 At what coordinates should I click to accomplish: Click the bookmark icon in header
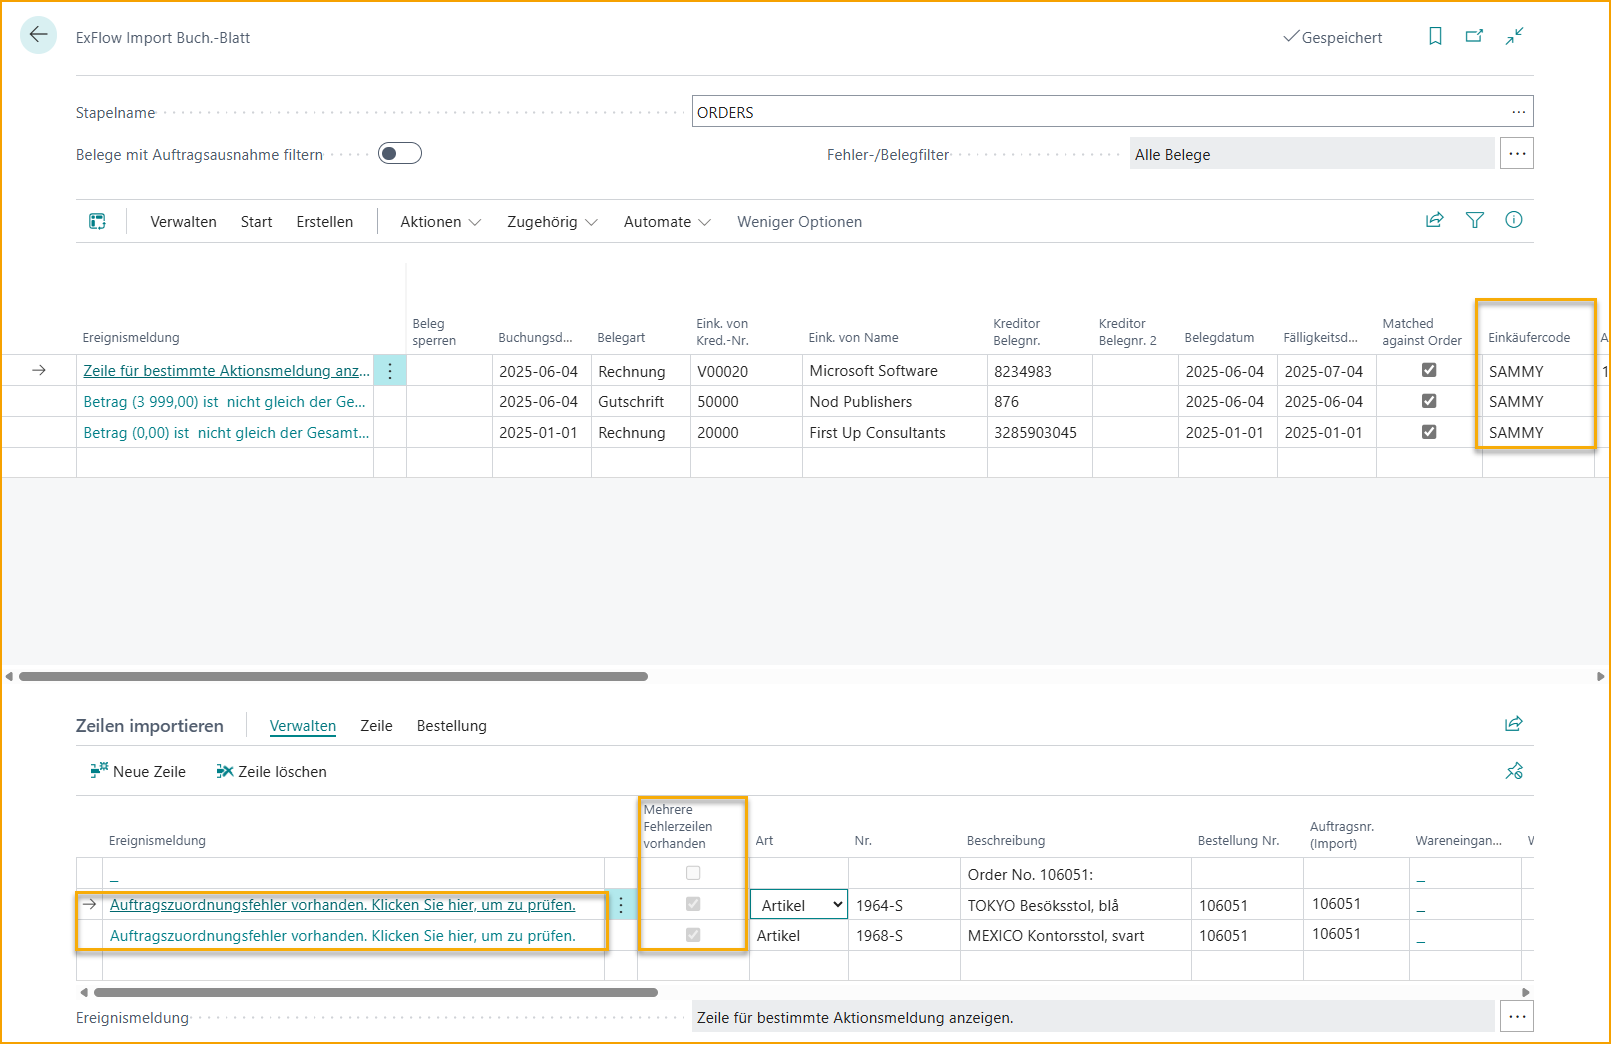1435,36
